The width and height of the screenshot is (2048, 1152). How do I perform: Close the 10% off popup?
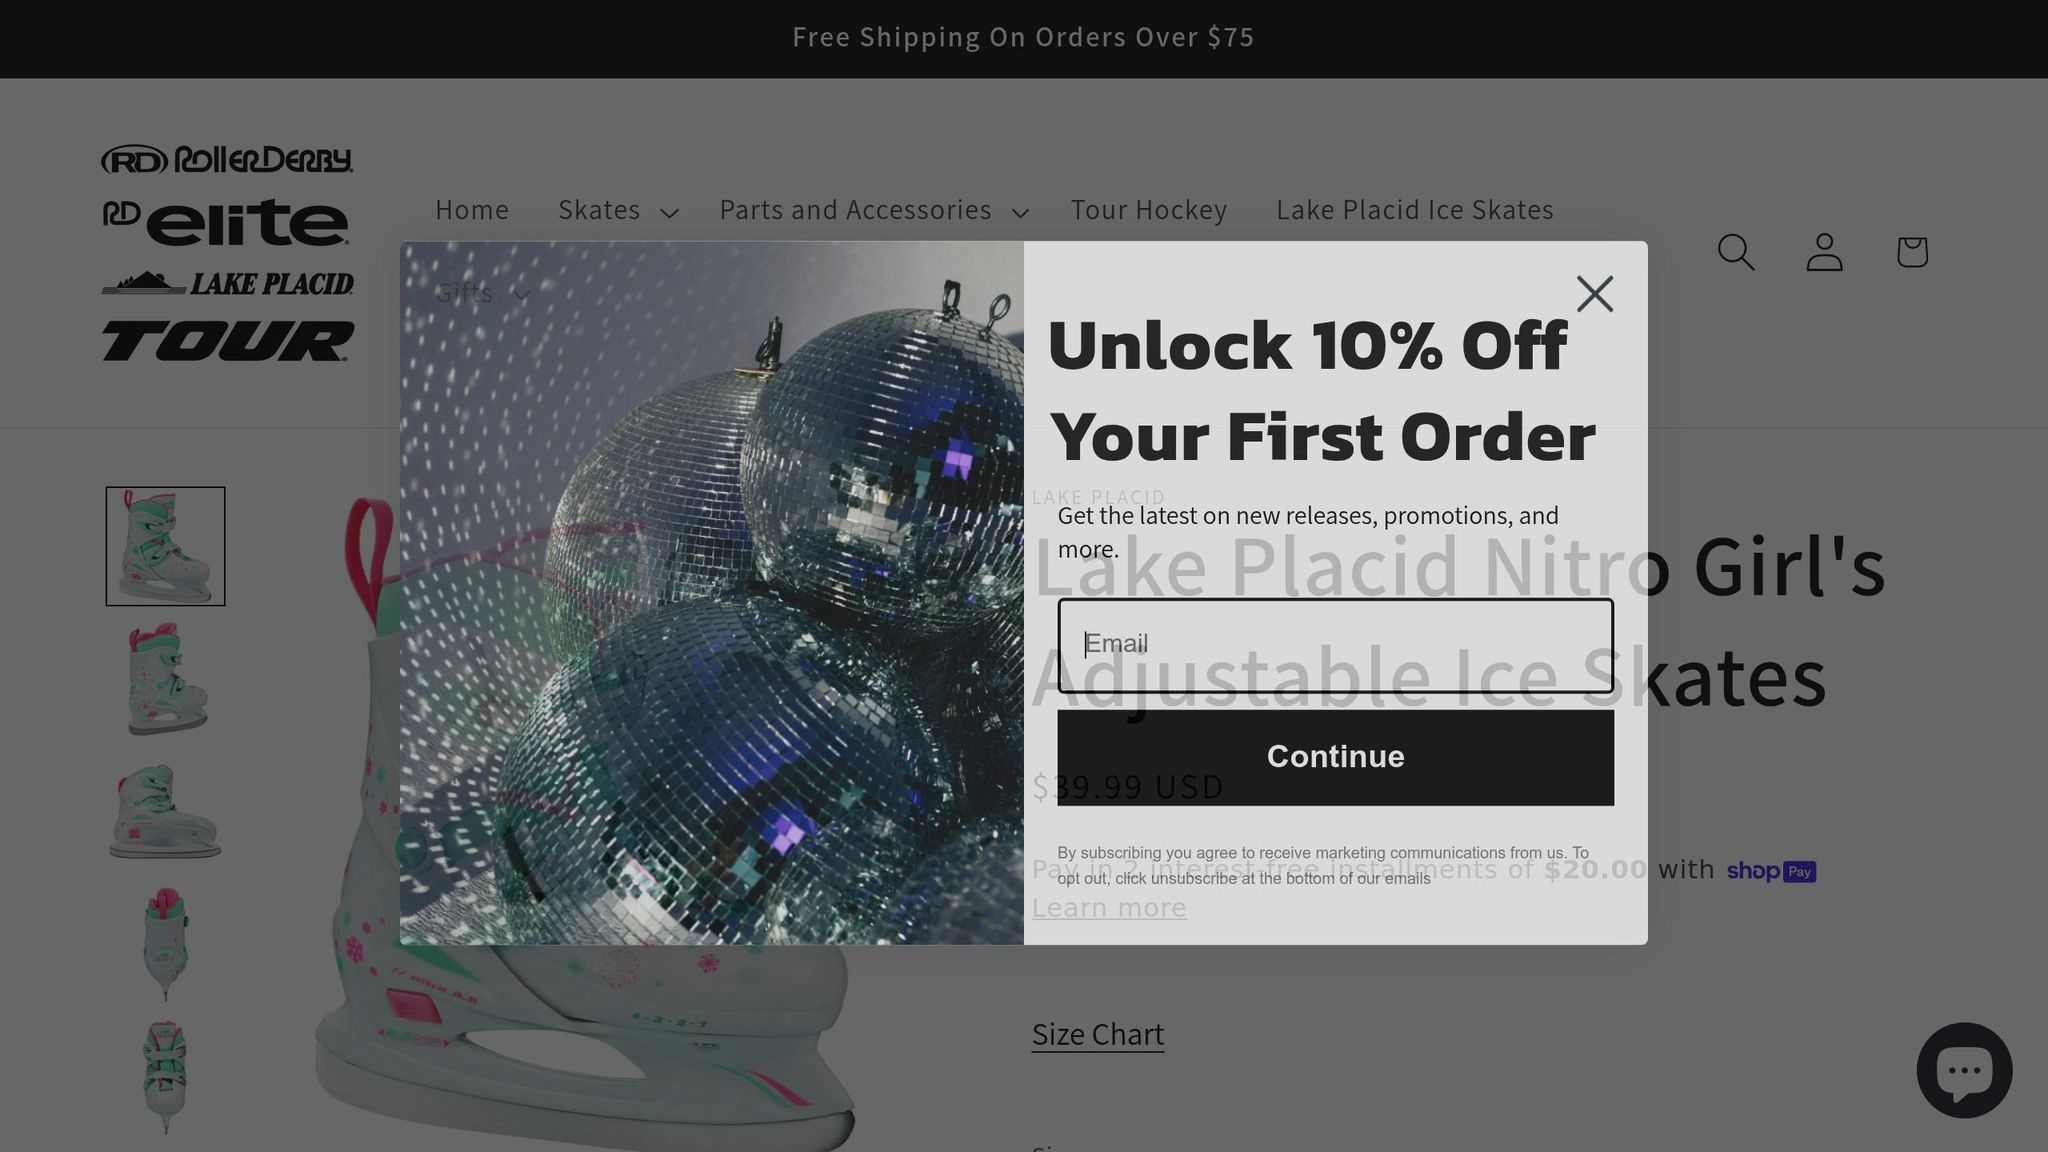point(1594,294)
